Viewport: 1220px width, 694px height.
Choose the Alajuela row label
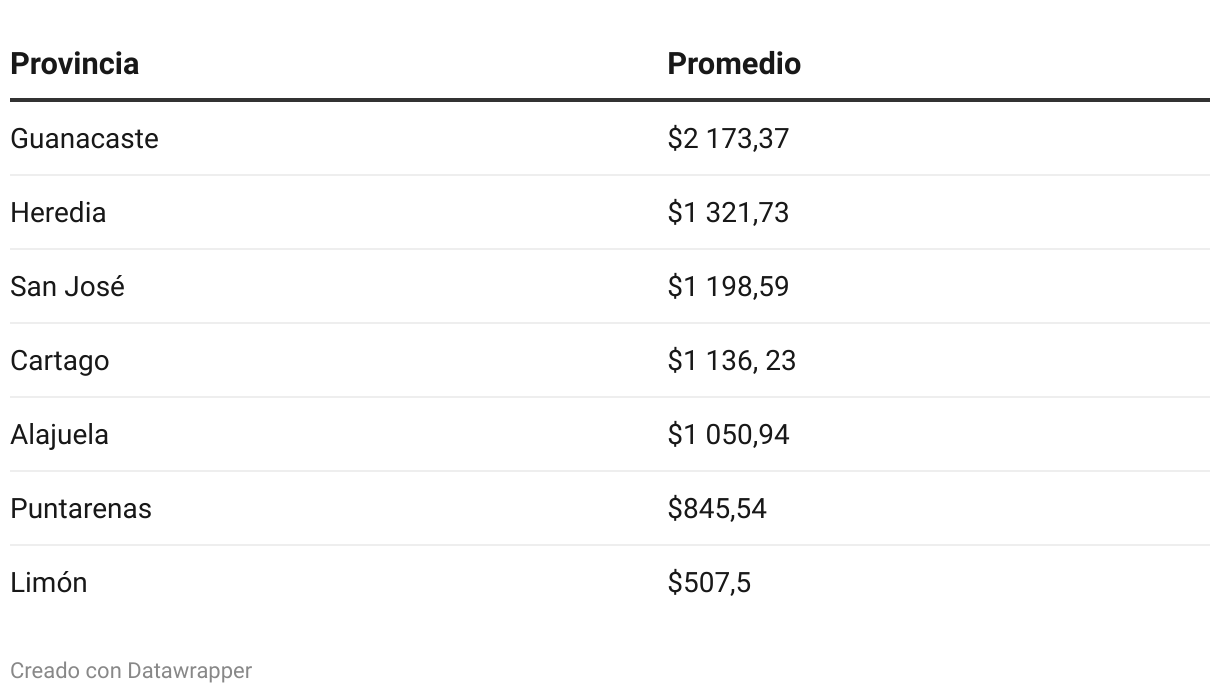point(60,434)
